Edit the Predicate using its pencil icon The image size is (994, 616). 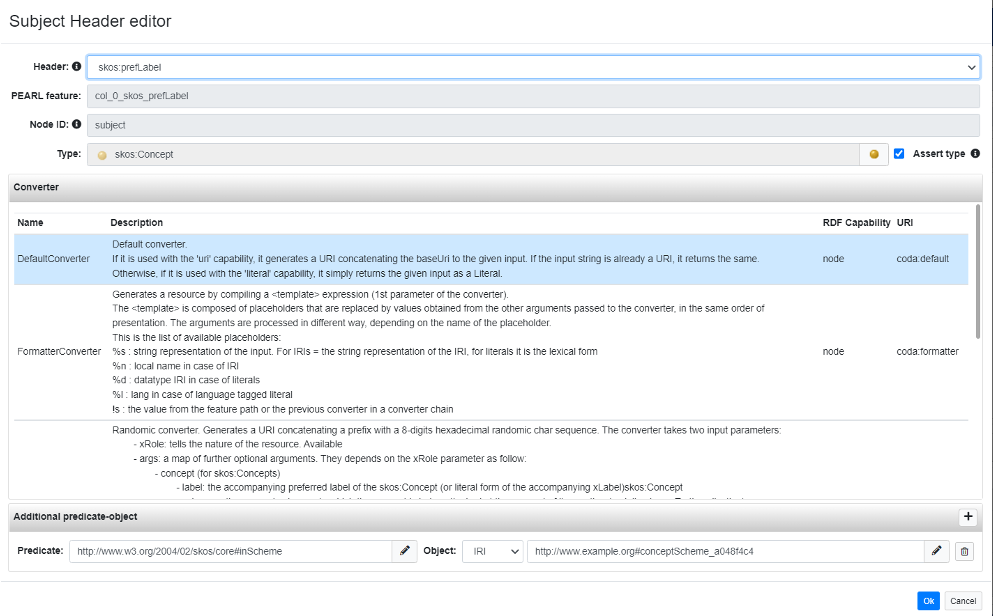click(404, 550)
